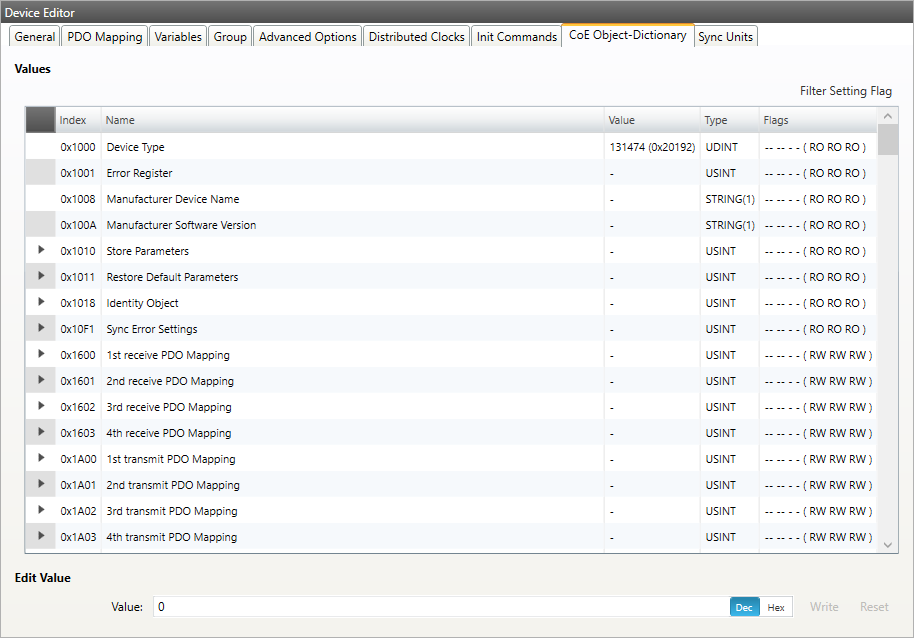
Task: Expand 4th transmit PDO Mapping row
Action: tap(41, 536)
